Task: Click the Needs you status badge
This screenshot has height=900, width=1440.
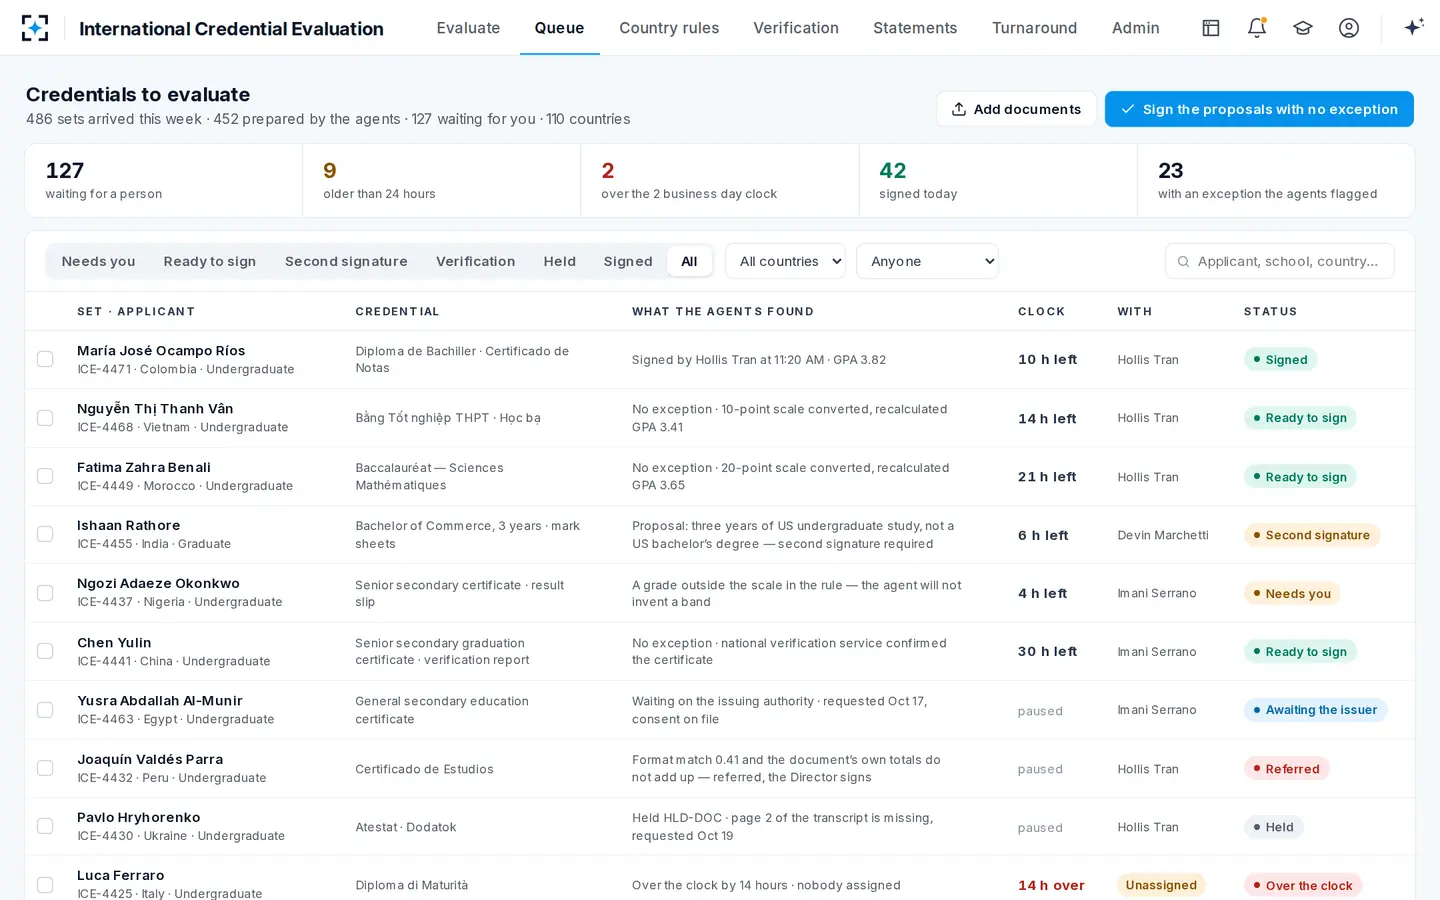Action: click(1292, 593)
